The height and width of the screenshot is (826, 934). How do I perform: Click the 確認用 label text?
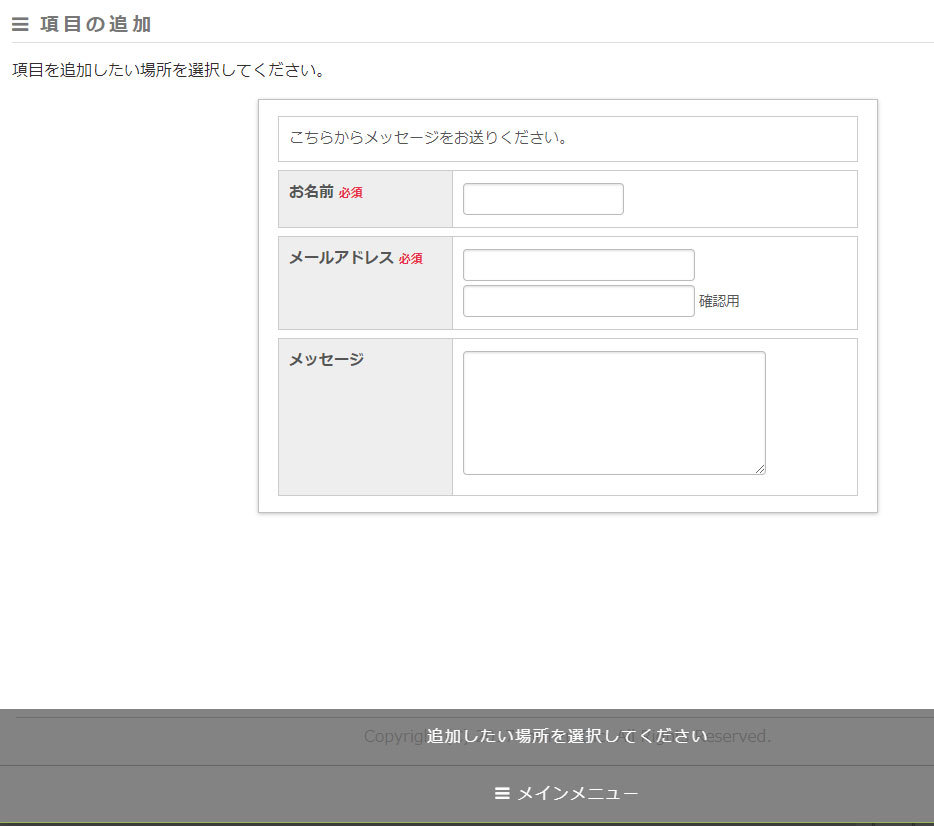point(719,301)
